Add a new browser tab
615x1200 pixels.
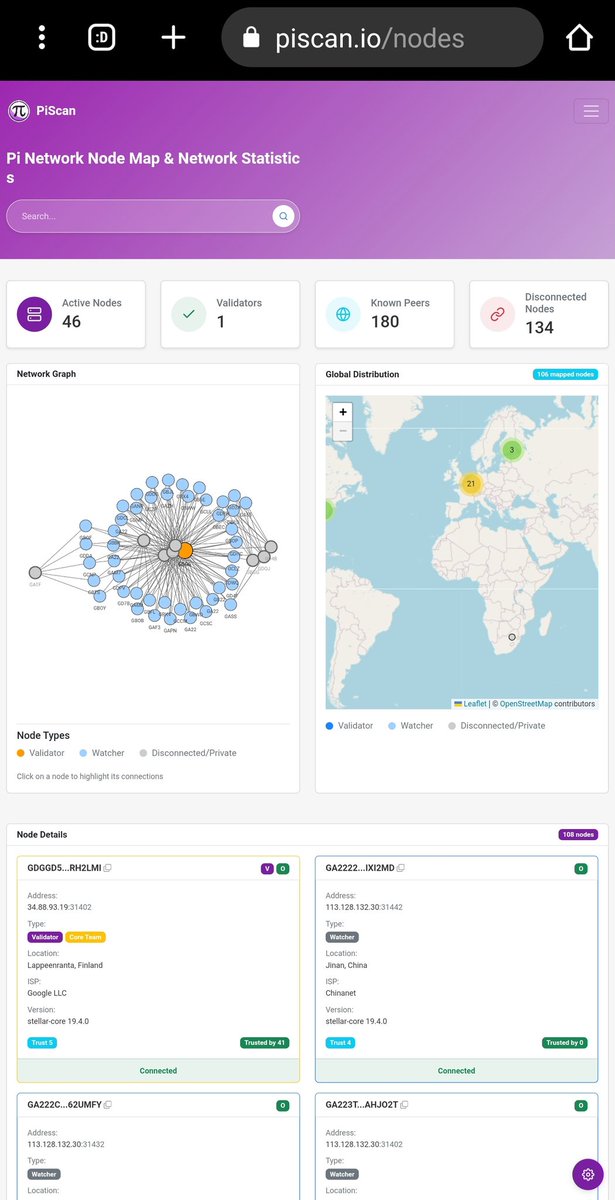point(173,38)
